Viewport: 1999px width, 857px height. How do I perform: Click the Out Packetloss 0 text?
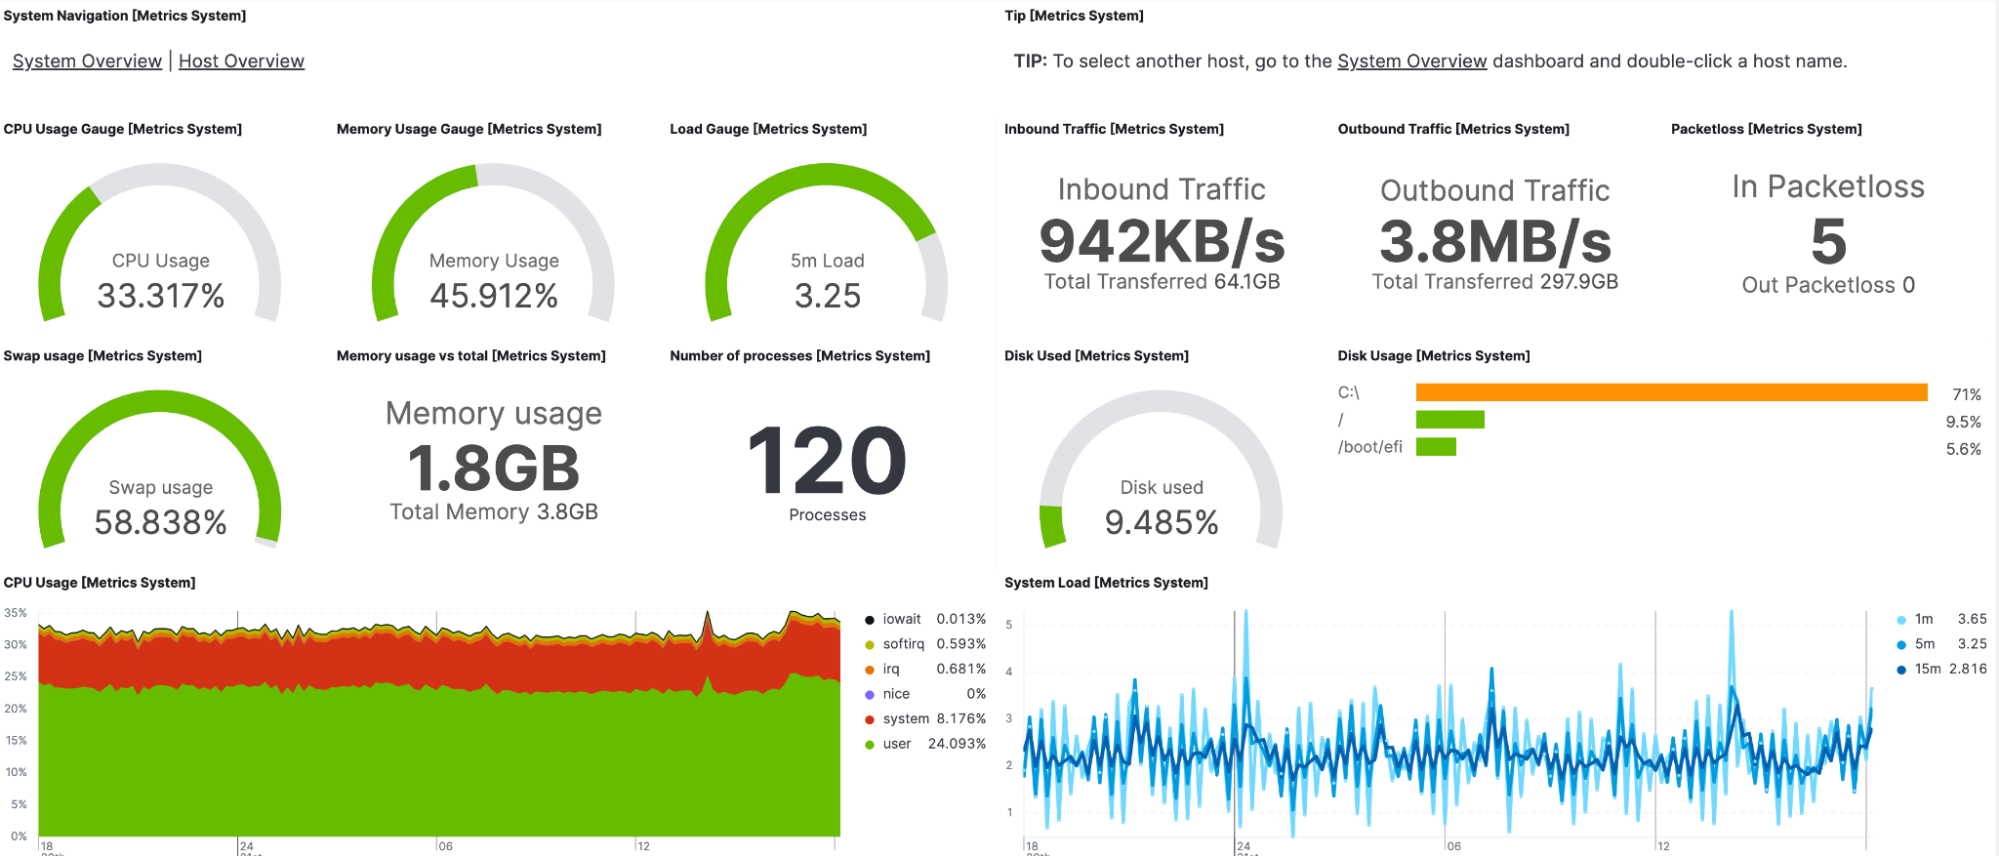click(1828, 285)
